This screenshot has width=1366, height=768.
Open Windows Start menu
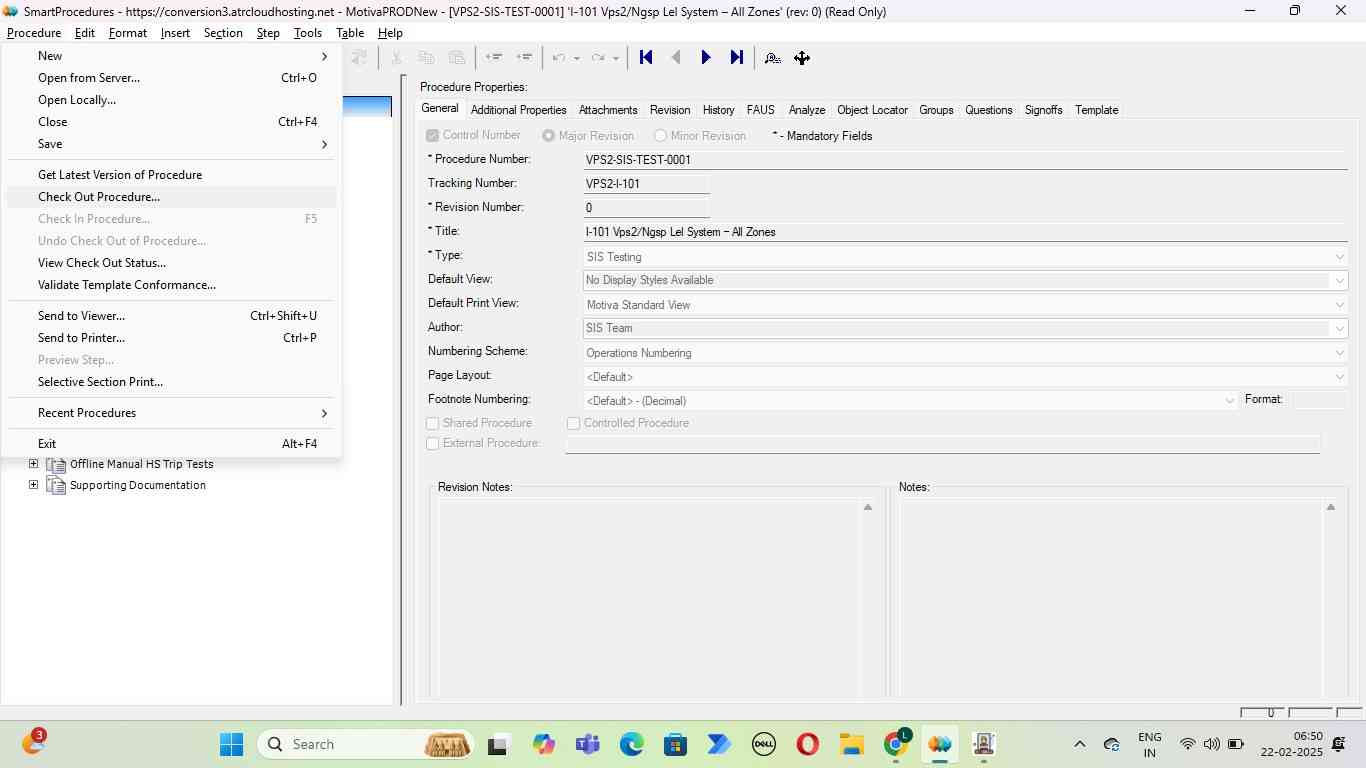(x=231, y=744)
